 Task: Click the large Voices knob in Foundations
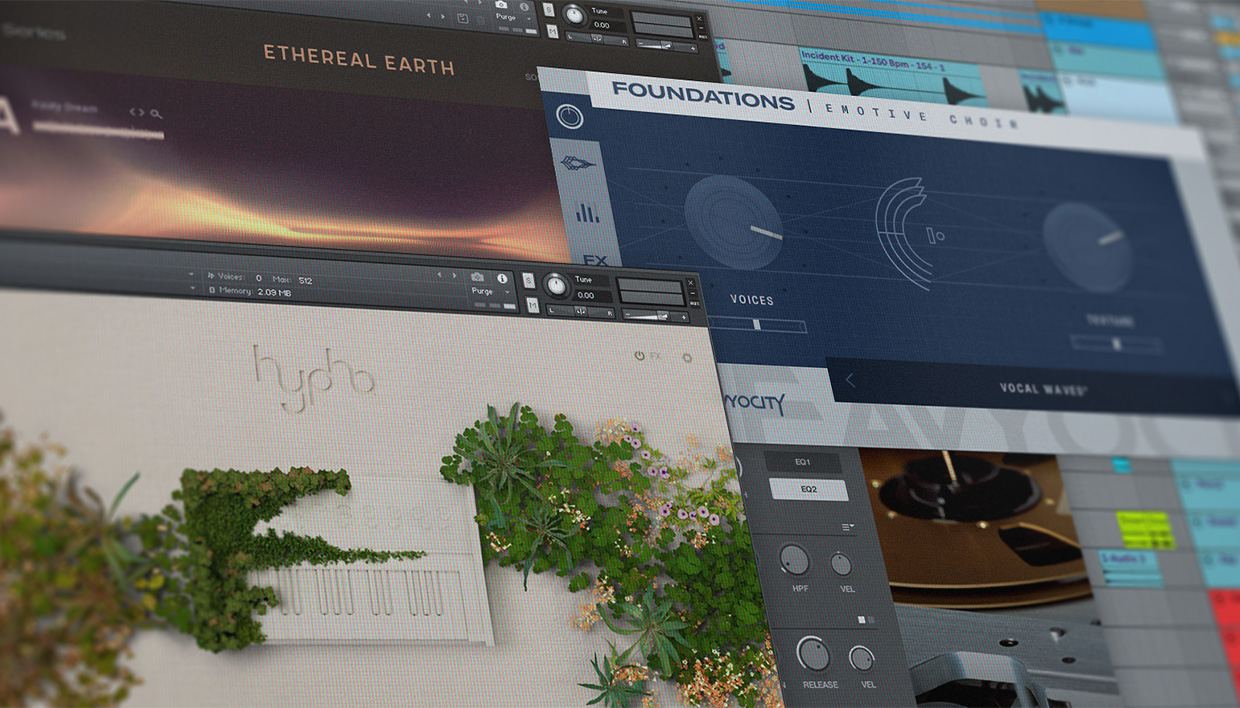pyautogui.click(x=733, y=222)
